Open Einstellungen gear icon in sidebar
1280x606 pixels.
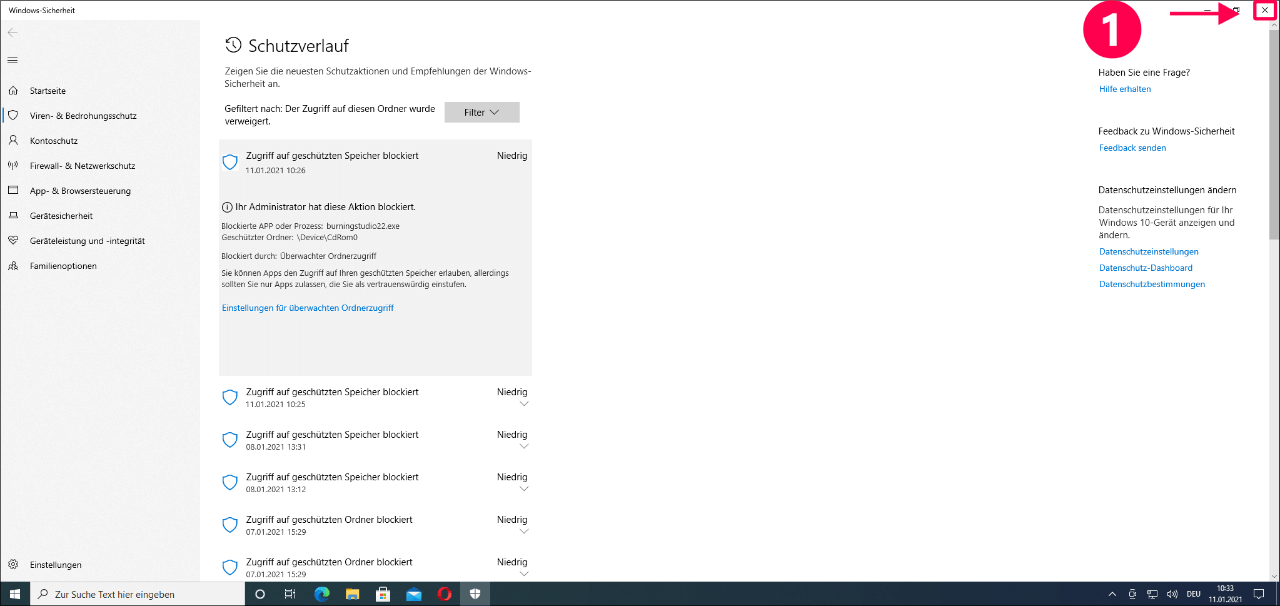pos(13,565)
